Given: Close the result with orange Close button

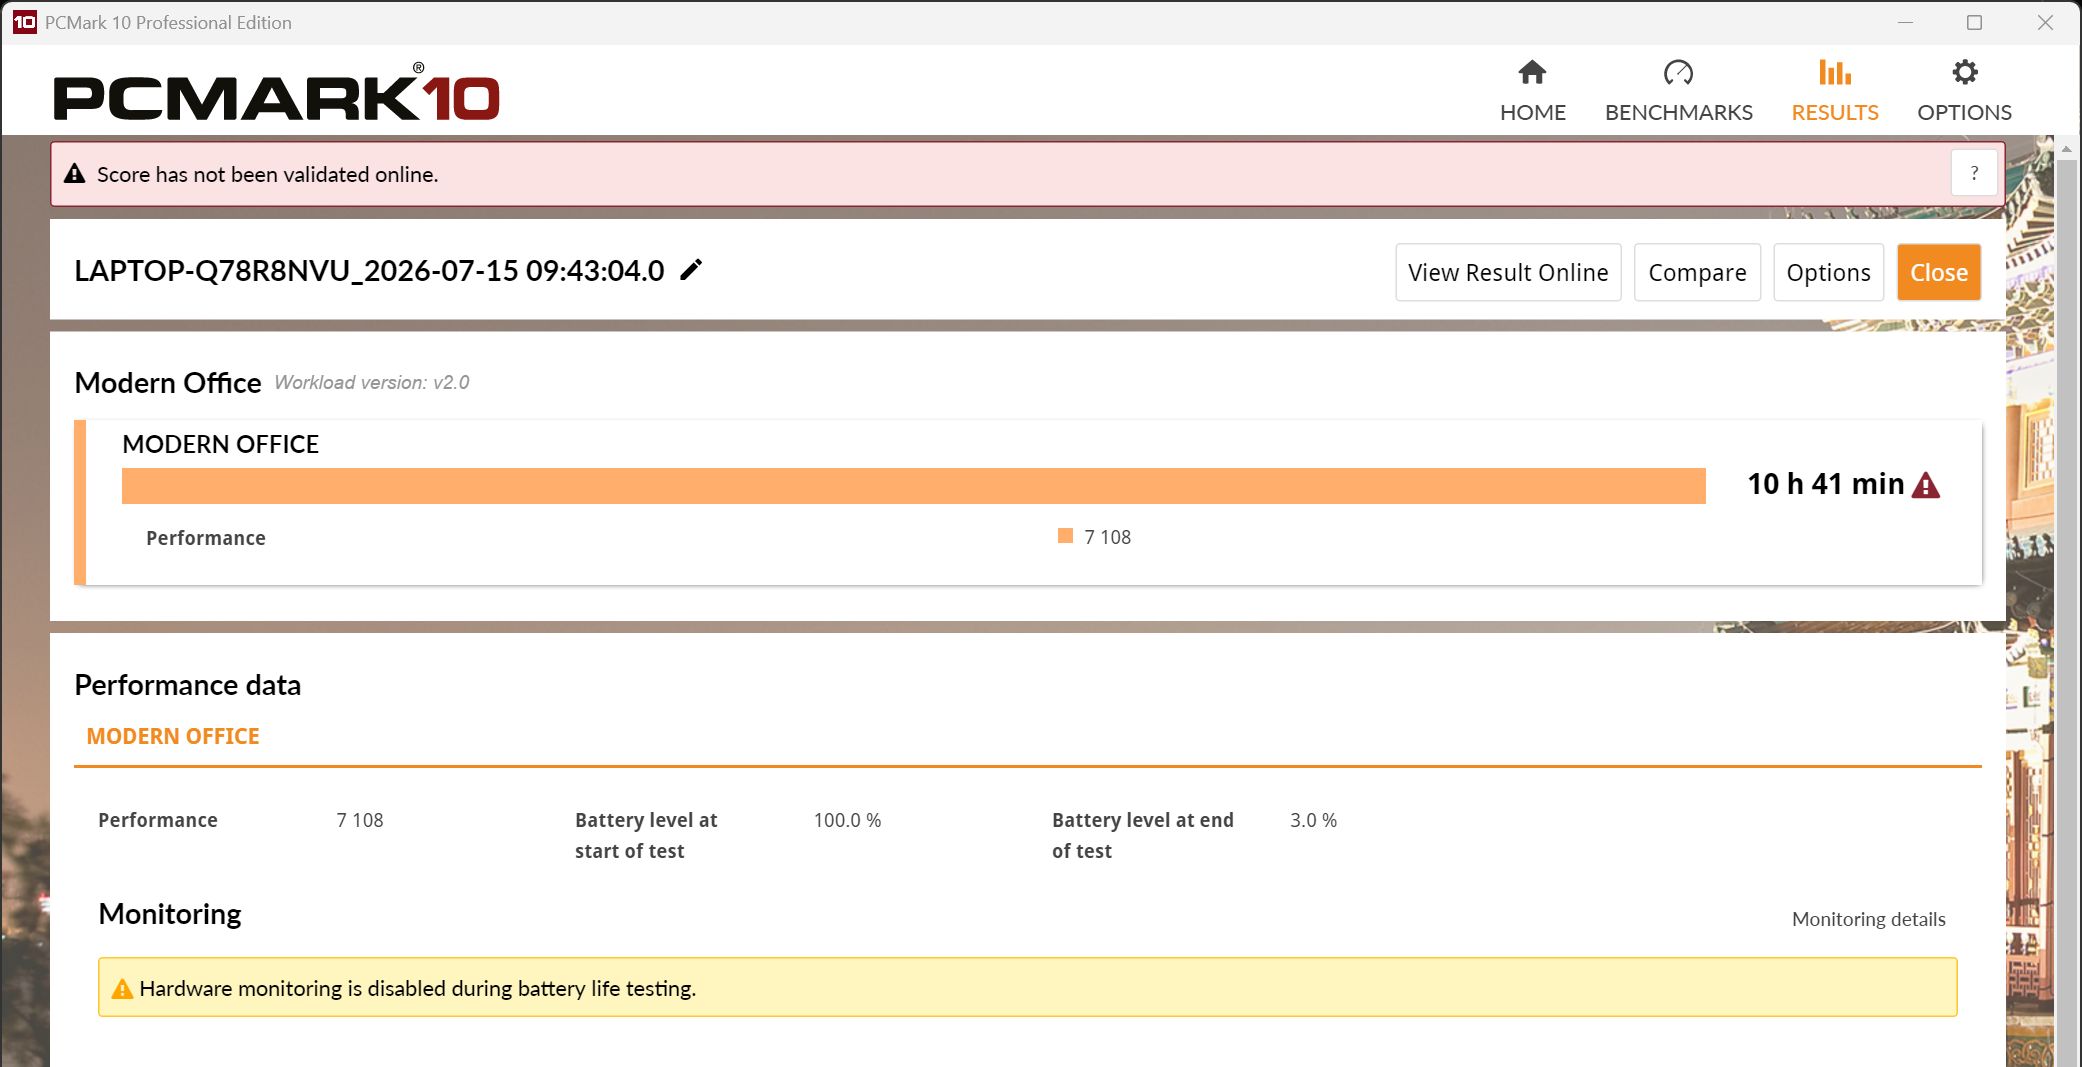Looking at the screenshot, I should coord(1939,272).
